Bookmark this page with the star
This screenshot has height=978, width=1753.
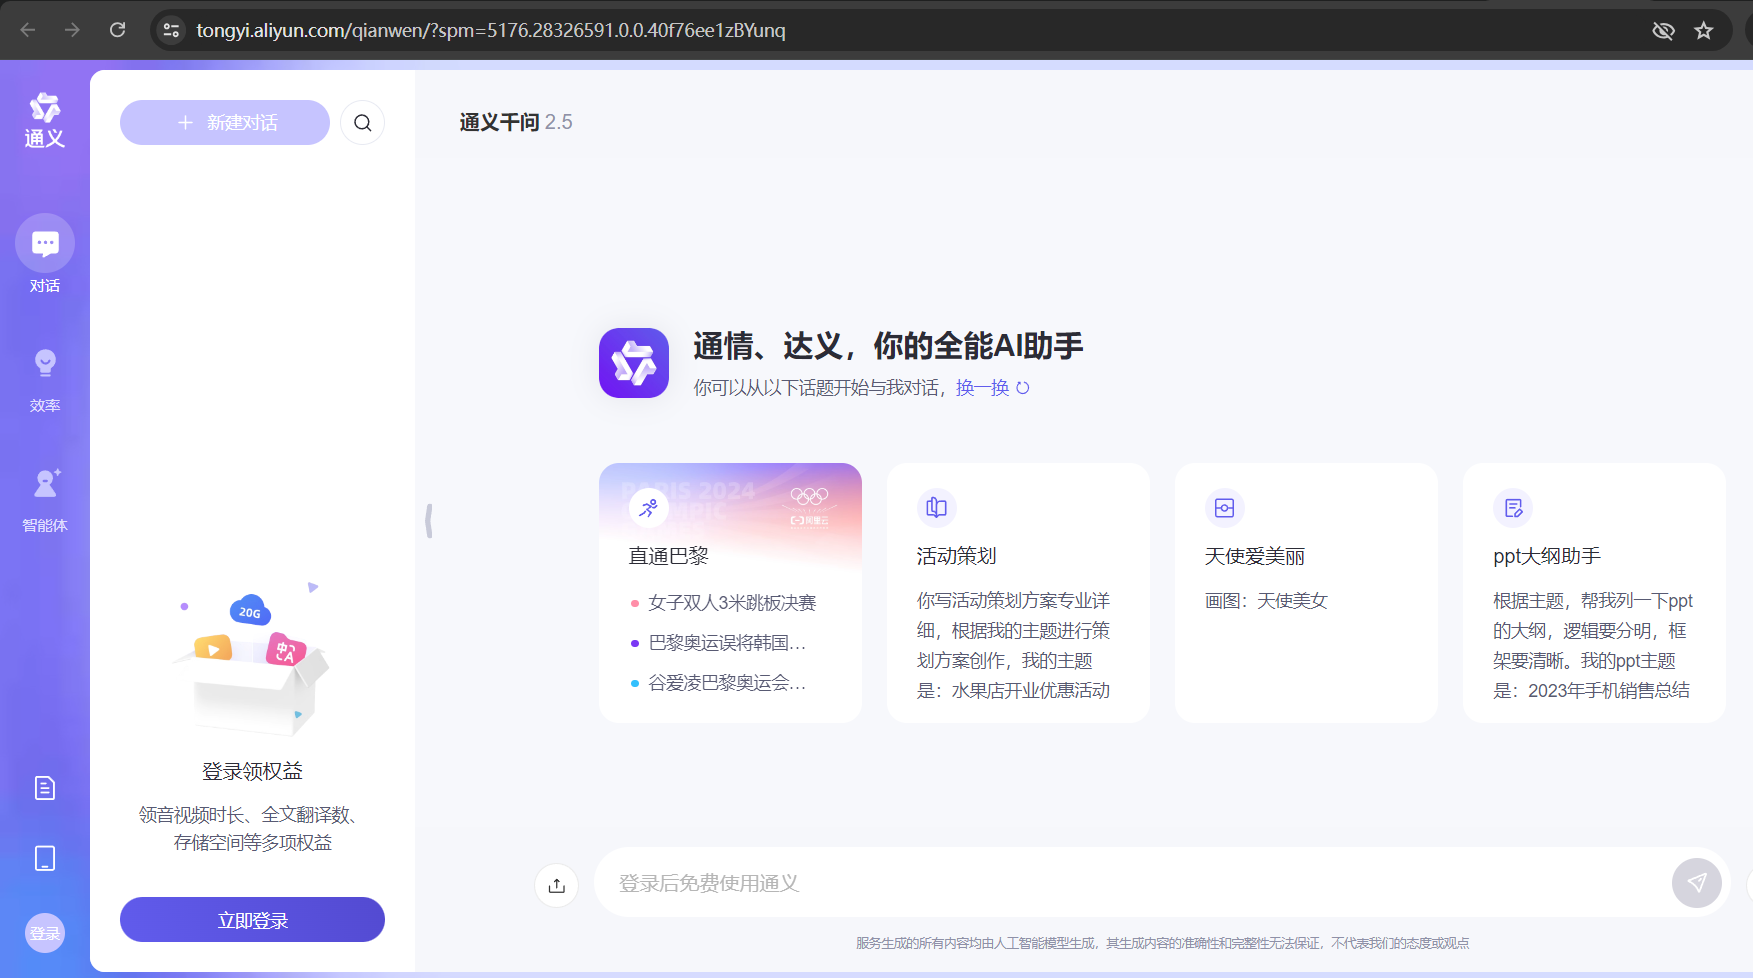(1704, 31)
